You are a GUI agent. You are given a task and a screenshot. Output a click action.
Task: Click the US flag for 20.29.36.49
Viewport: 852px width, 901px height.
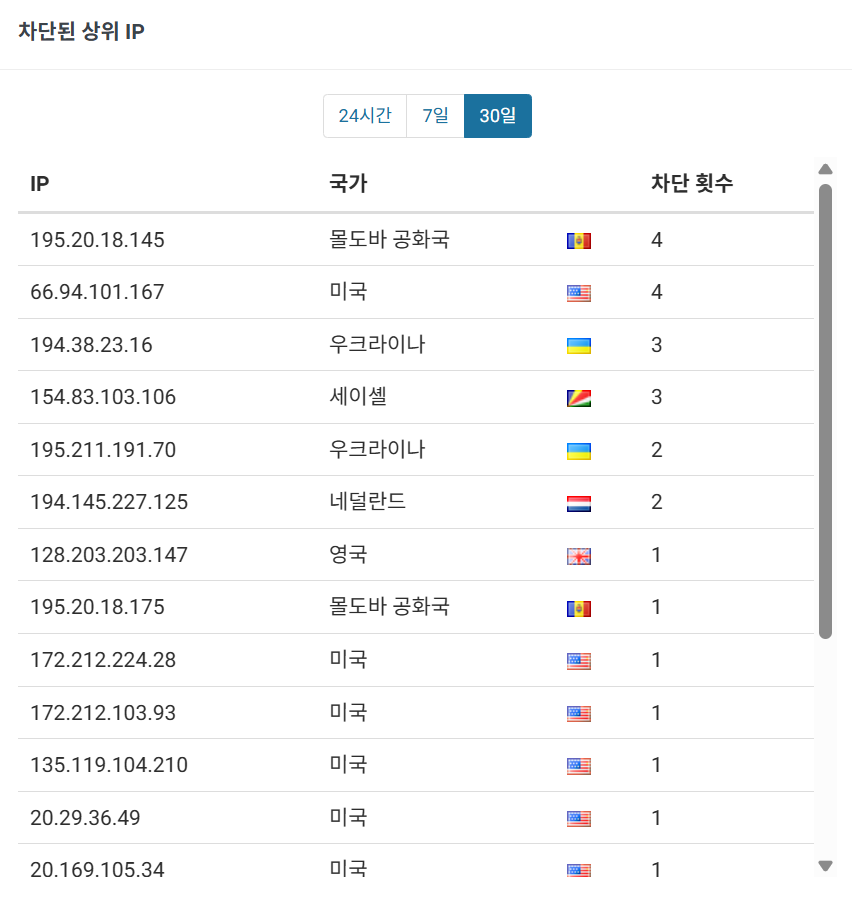click(x=579, y=819)
